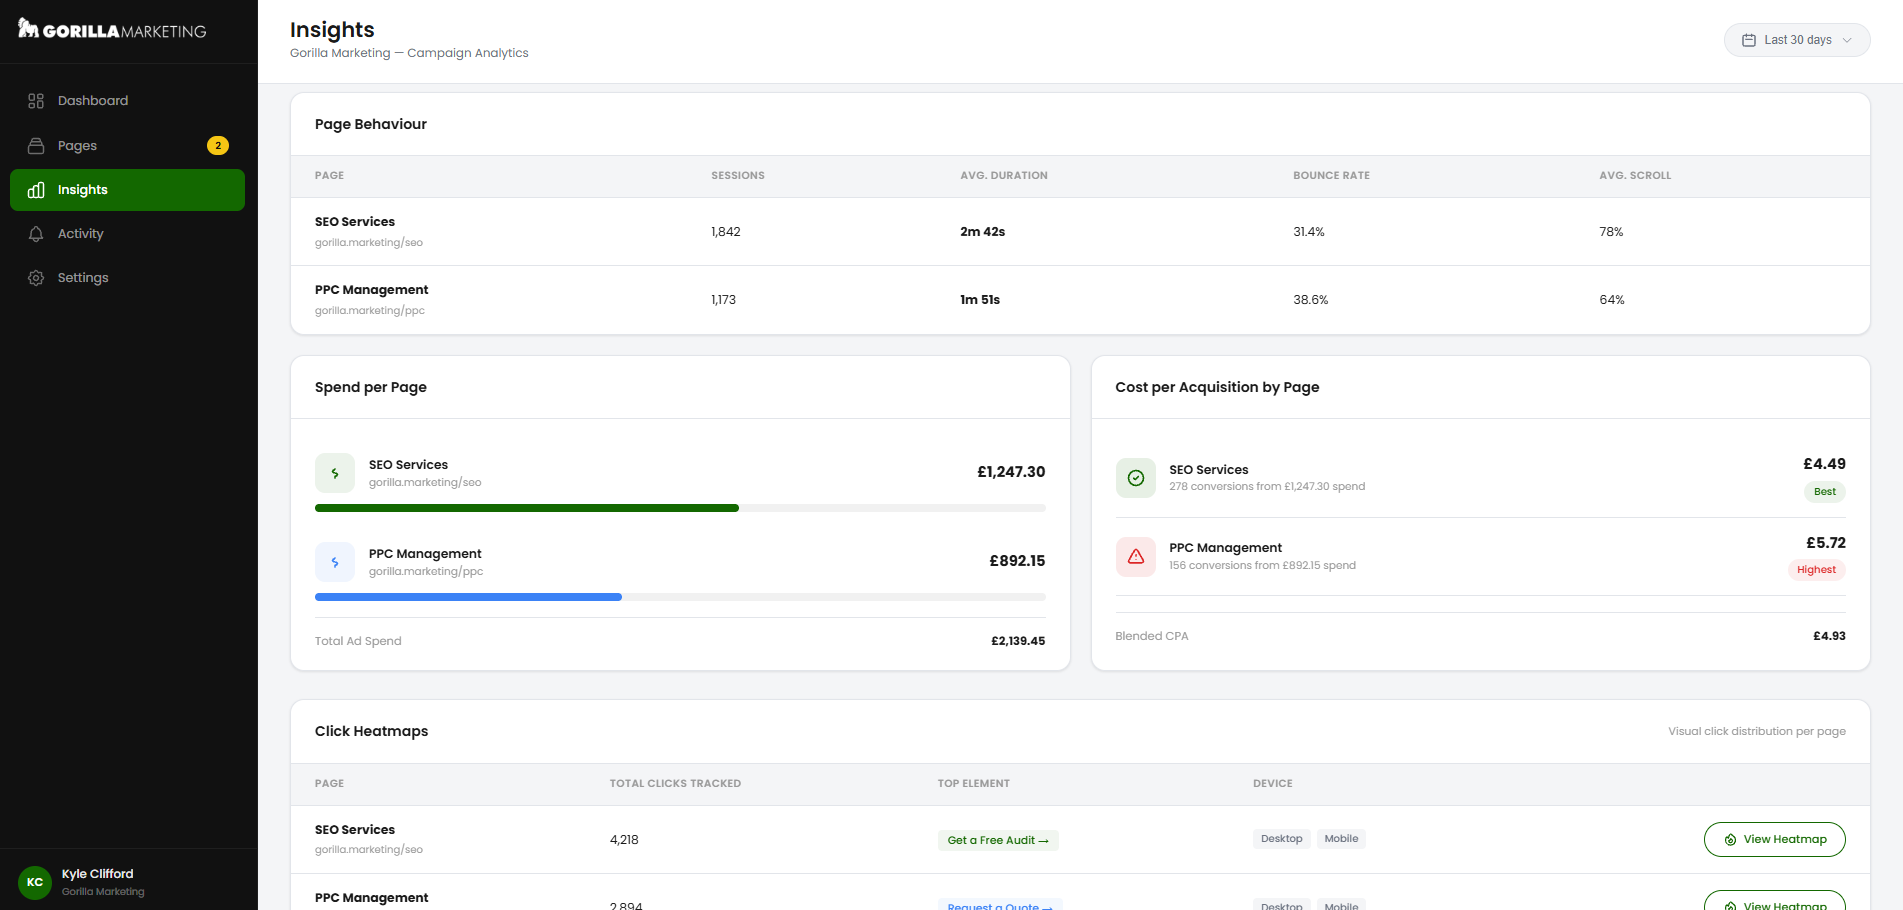Viewport: 1903px width, 910px height.
Task: Click PPC Management in Page Behaviour table
Action: pos(371,290)
